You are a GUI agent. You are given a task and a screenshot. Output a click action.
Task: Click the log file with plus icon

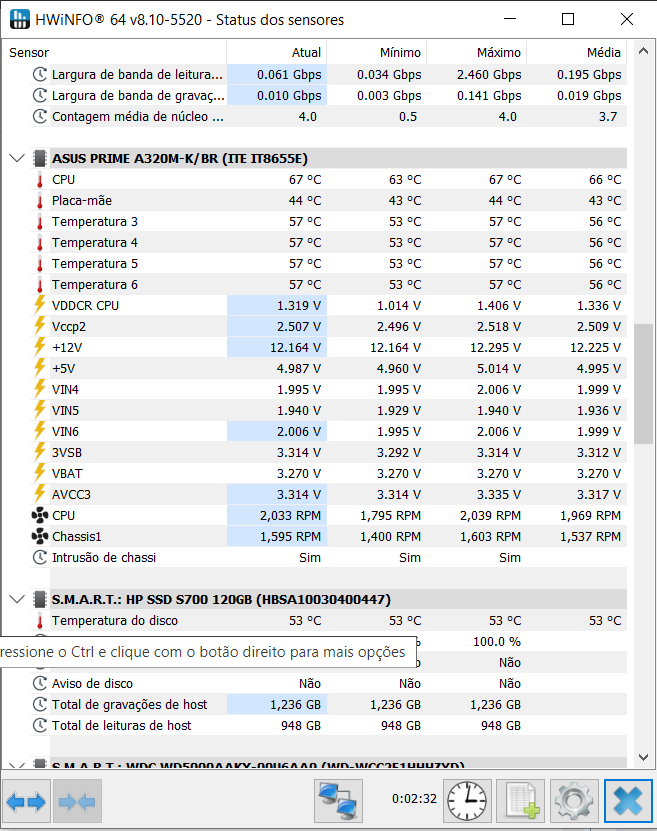click(x=521, y=801)
